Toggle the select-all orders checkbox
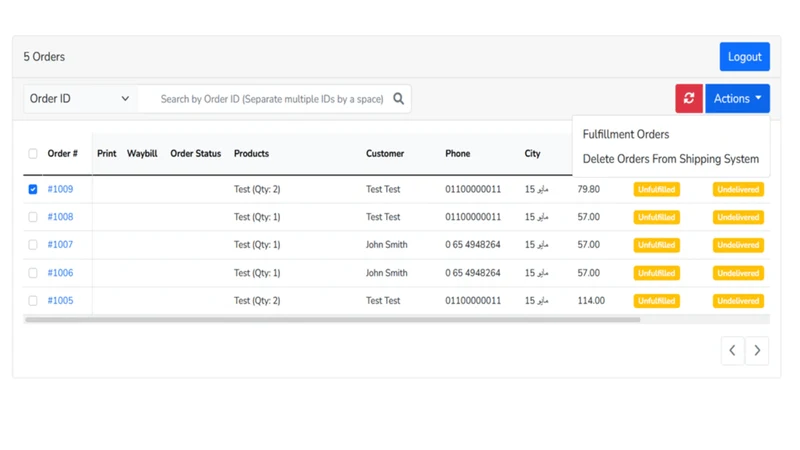800x450 pixels. click(x=33, y=154)
